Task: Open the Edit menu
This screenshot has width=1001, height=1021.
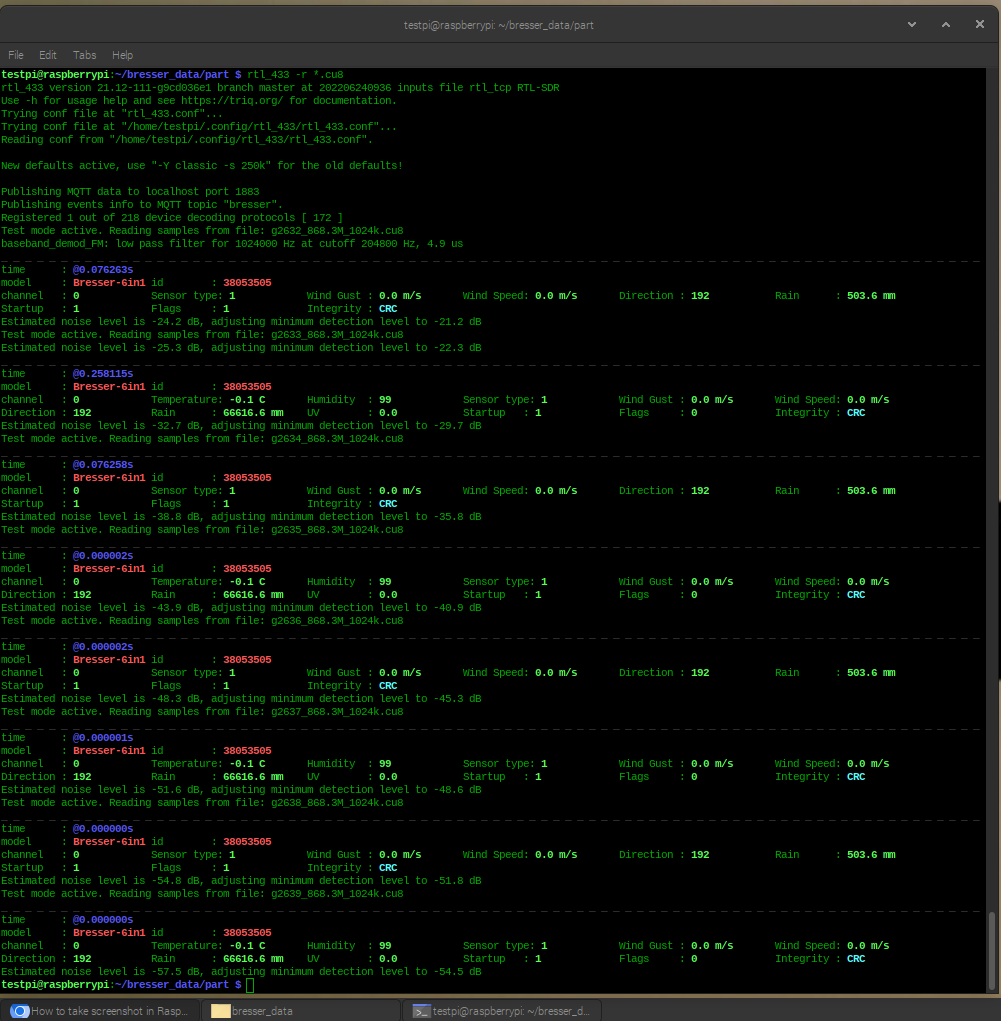Action: (47, 55)
